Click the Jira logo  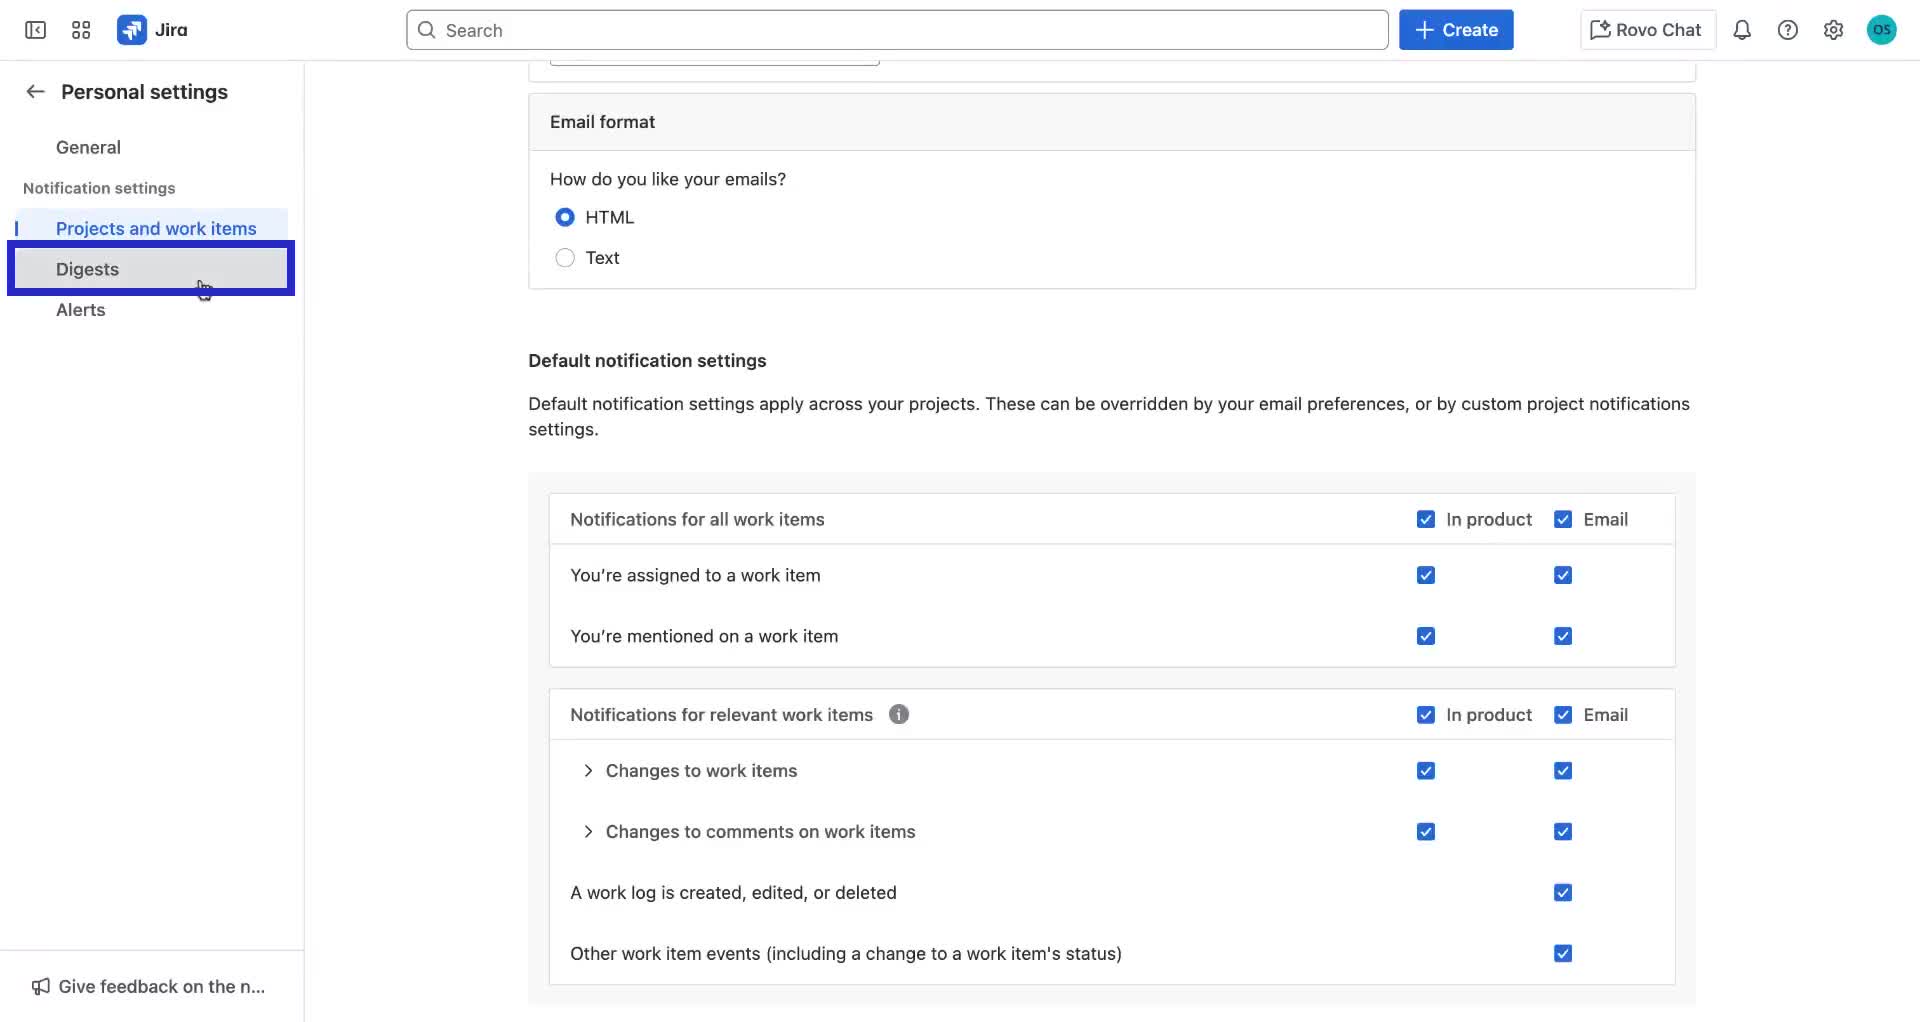(x=154, y=30)
